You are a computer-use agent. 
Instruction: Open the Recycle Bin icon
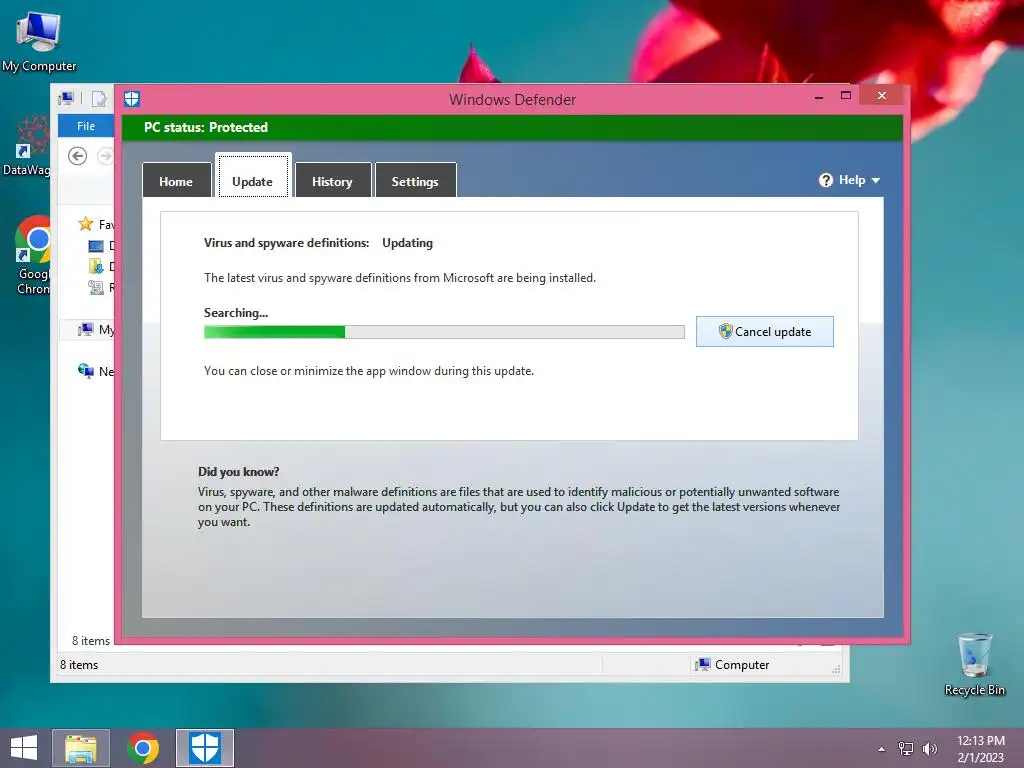click(x=974, y=664)
